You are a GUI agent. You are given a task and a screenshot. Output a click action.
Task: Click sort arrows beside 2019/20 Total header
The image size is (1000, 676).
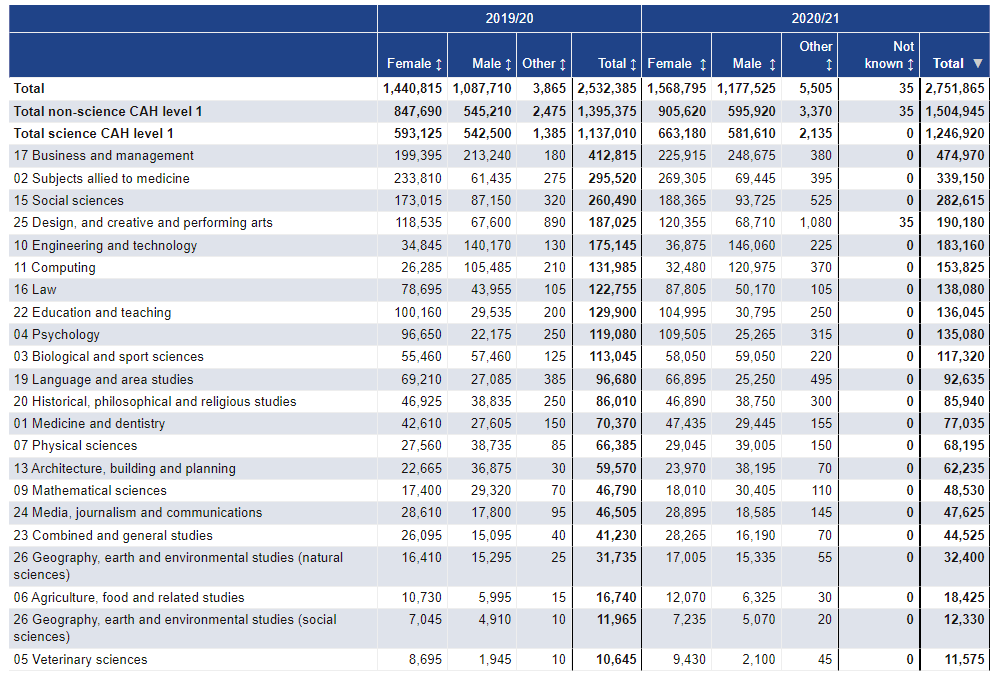point(633,64)
